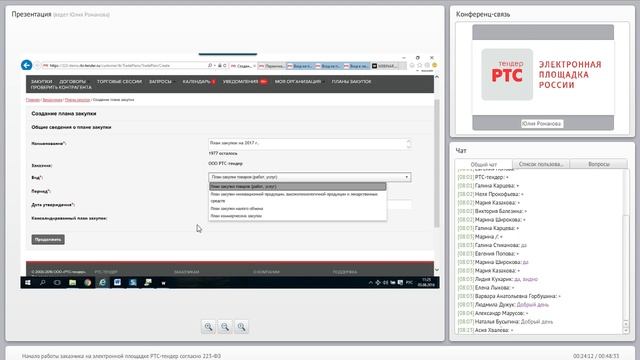This screenshot has width=640, height=360.
Task: Click chat message from Виктория Балезина
Action: [492, 211]
